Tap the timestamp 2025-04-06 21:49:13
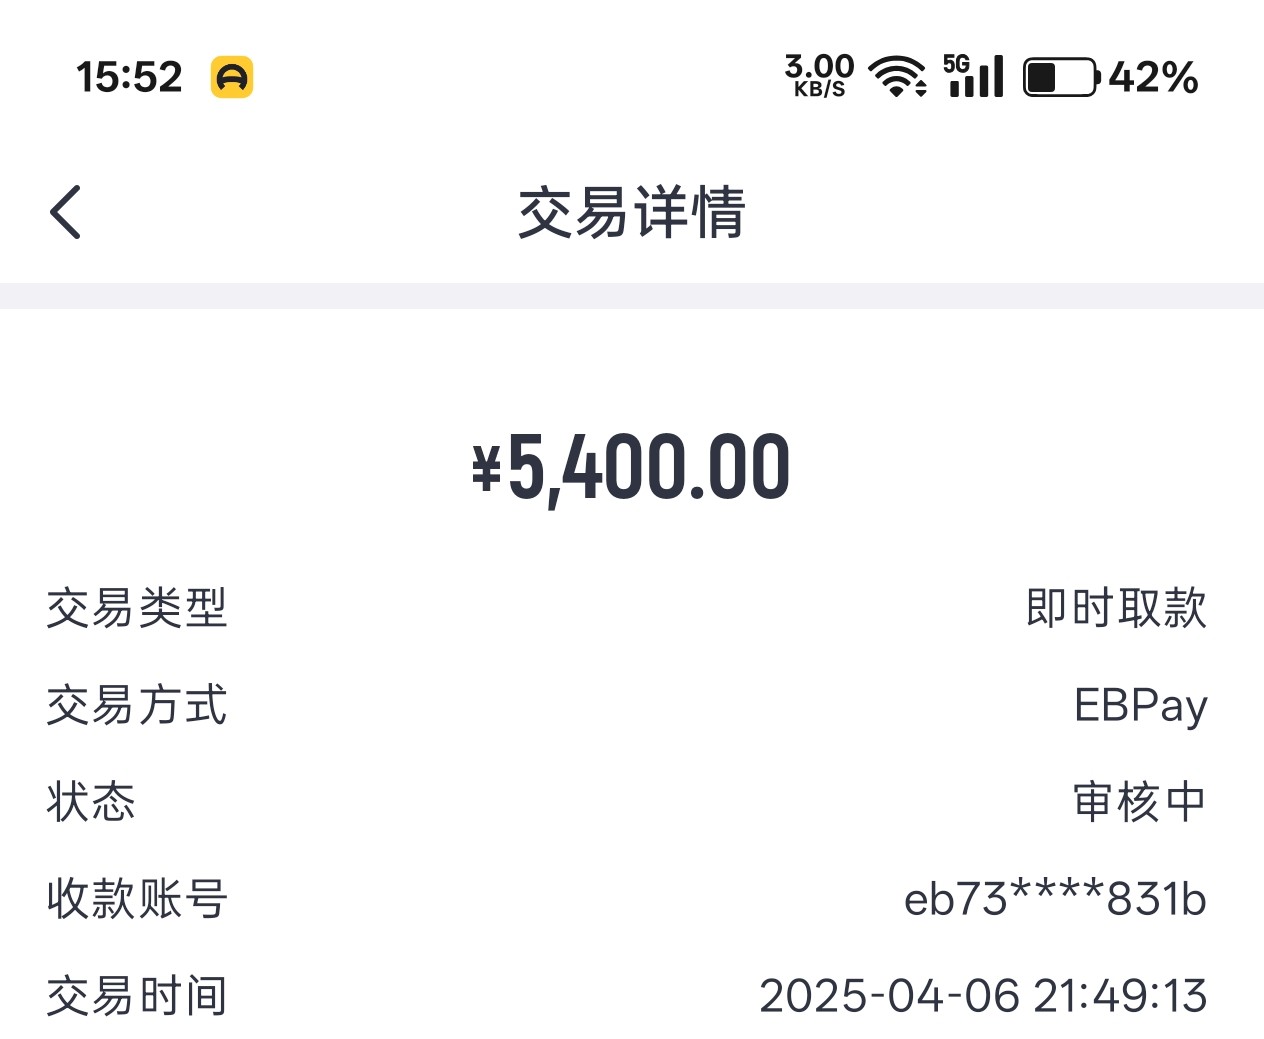 point(983,996)
